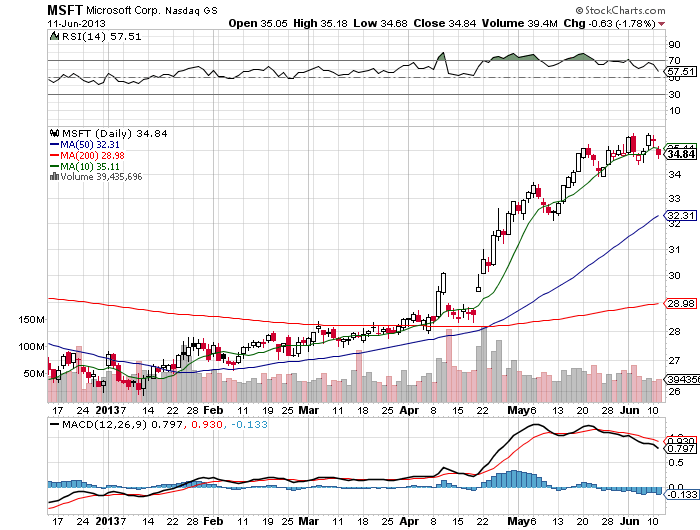Click the 2013 year label on the price chart axis
Image resolution: width=700 pixels, height=530 pixels.
pos(108,410)
